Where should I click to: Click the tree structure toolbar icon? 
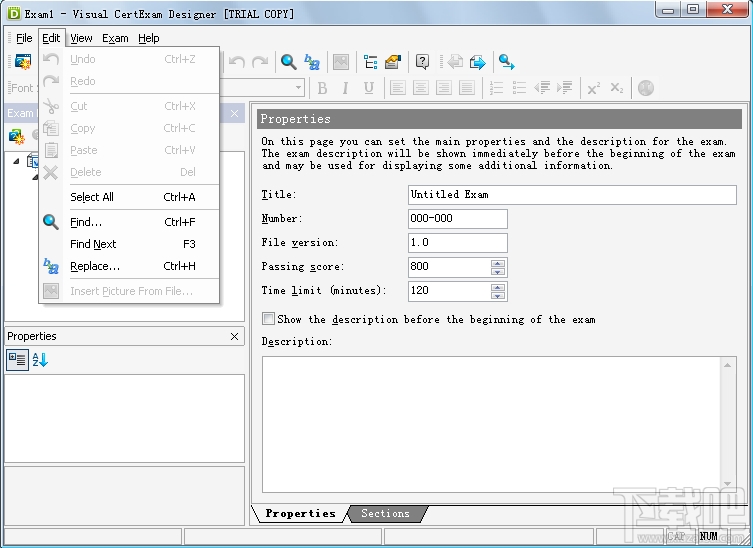click(370, 62)
